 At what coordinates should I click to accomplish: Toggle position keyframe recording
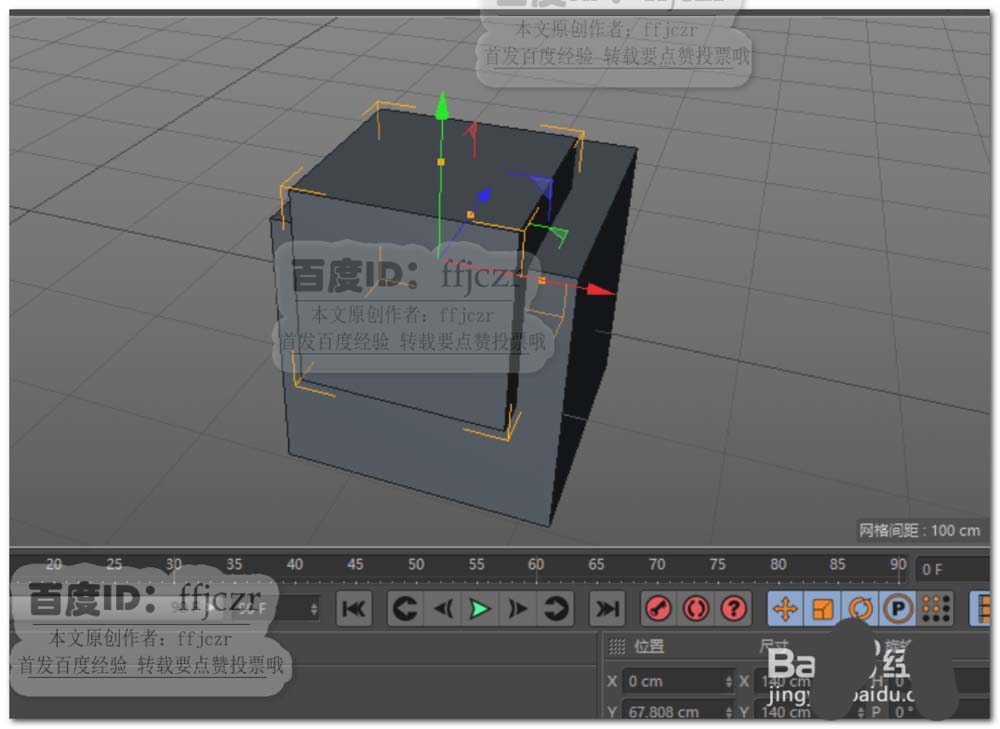click(786, 609)
